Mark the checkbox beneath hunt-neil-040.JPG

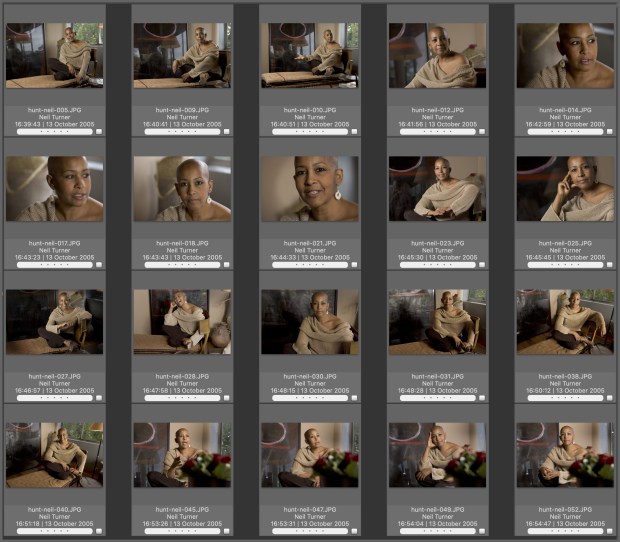[99, 530]
